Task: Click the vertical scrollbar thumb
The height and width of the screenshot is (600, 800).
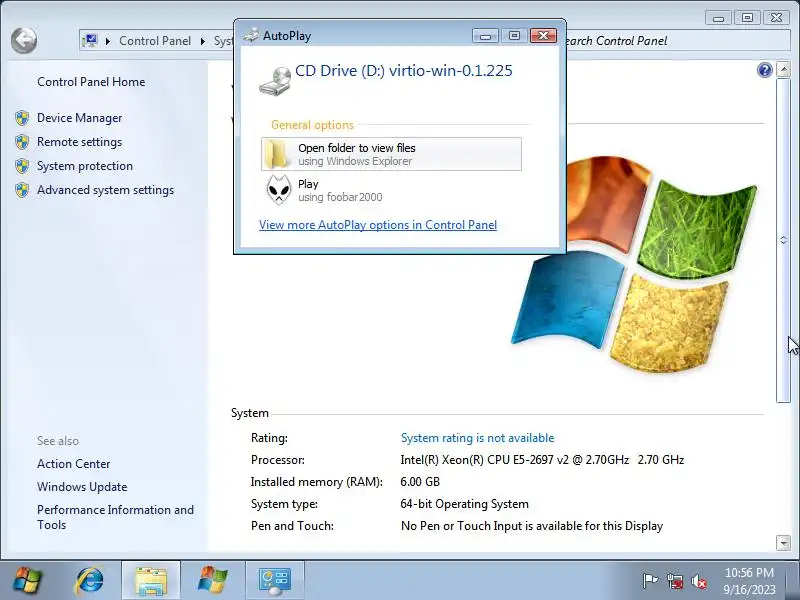Action: [x=783, y=240]
